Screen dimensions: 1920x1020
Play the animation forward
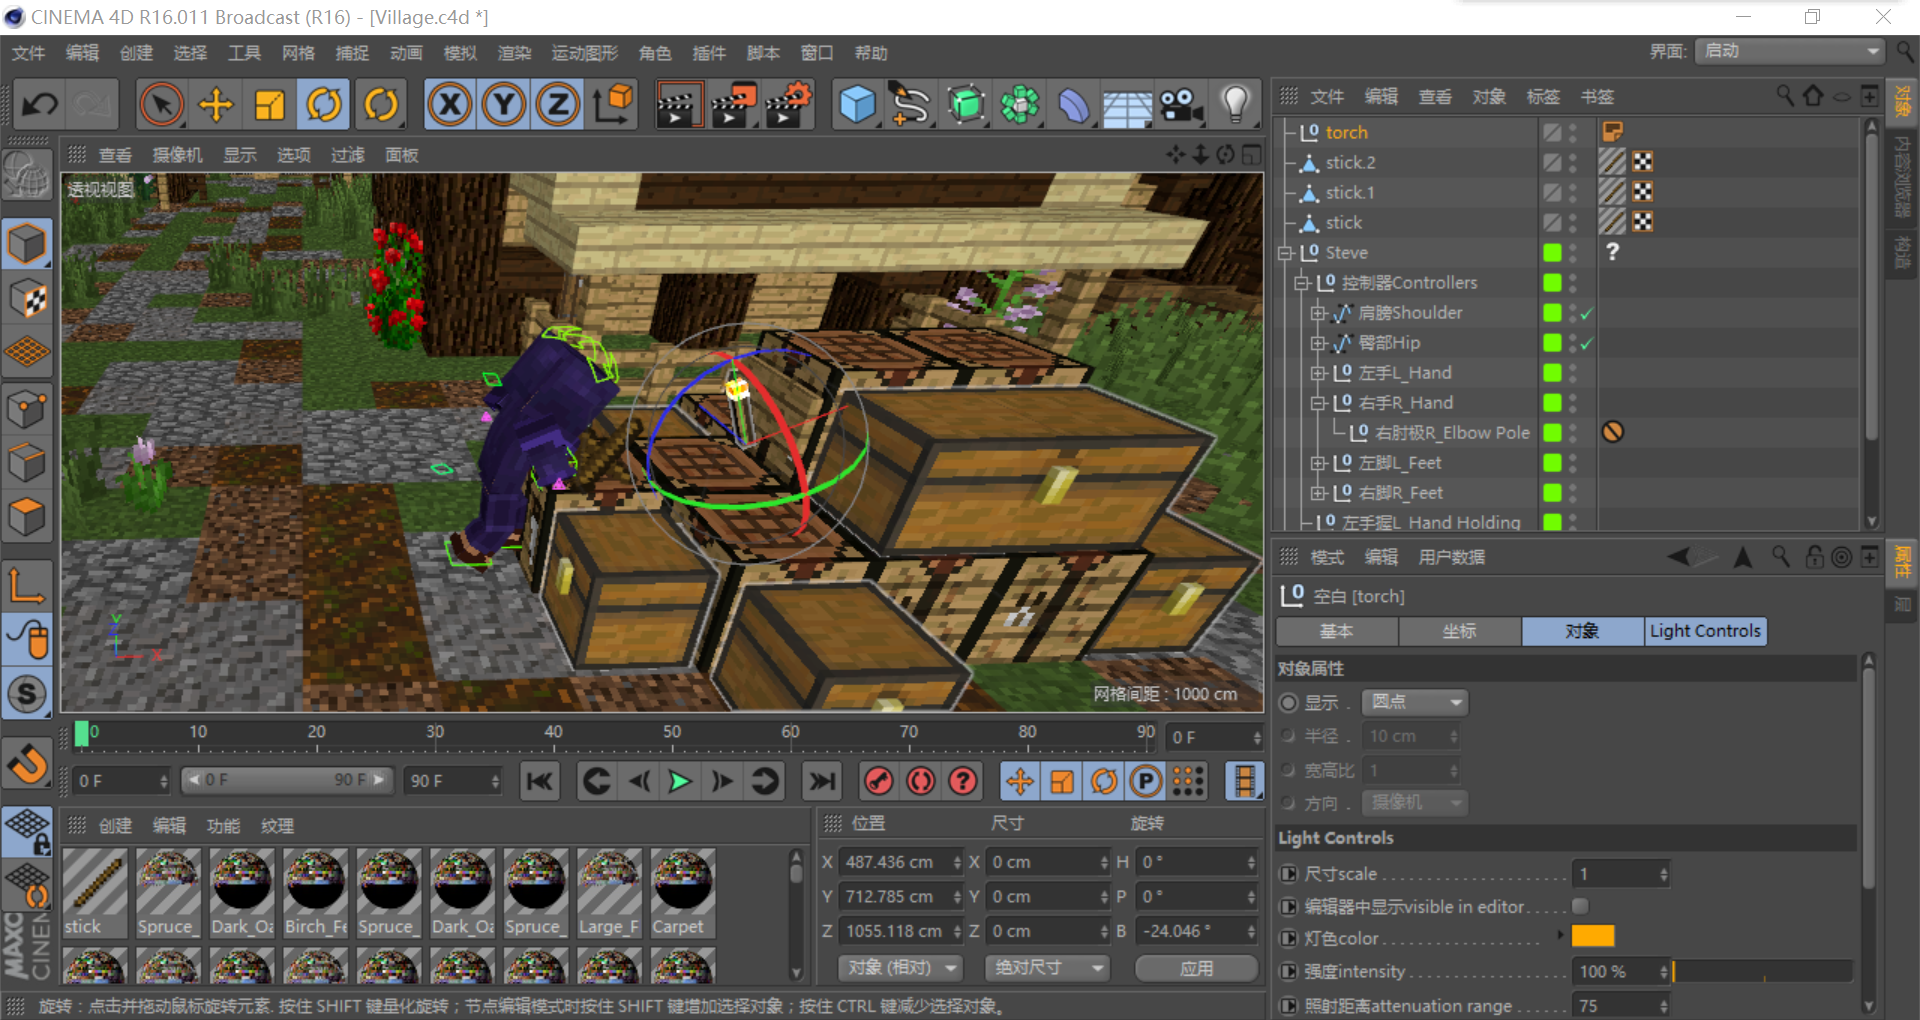pyautogui.click(x=680, y=781)
